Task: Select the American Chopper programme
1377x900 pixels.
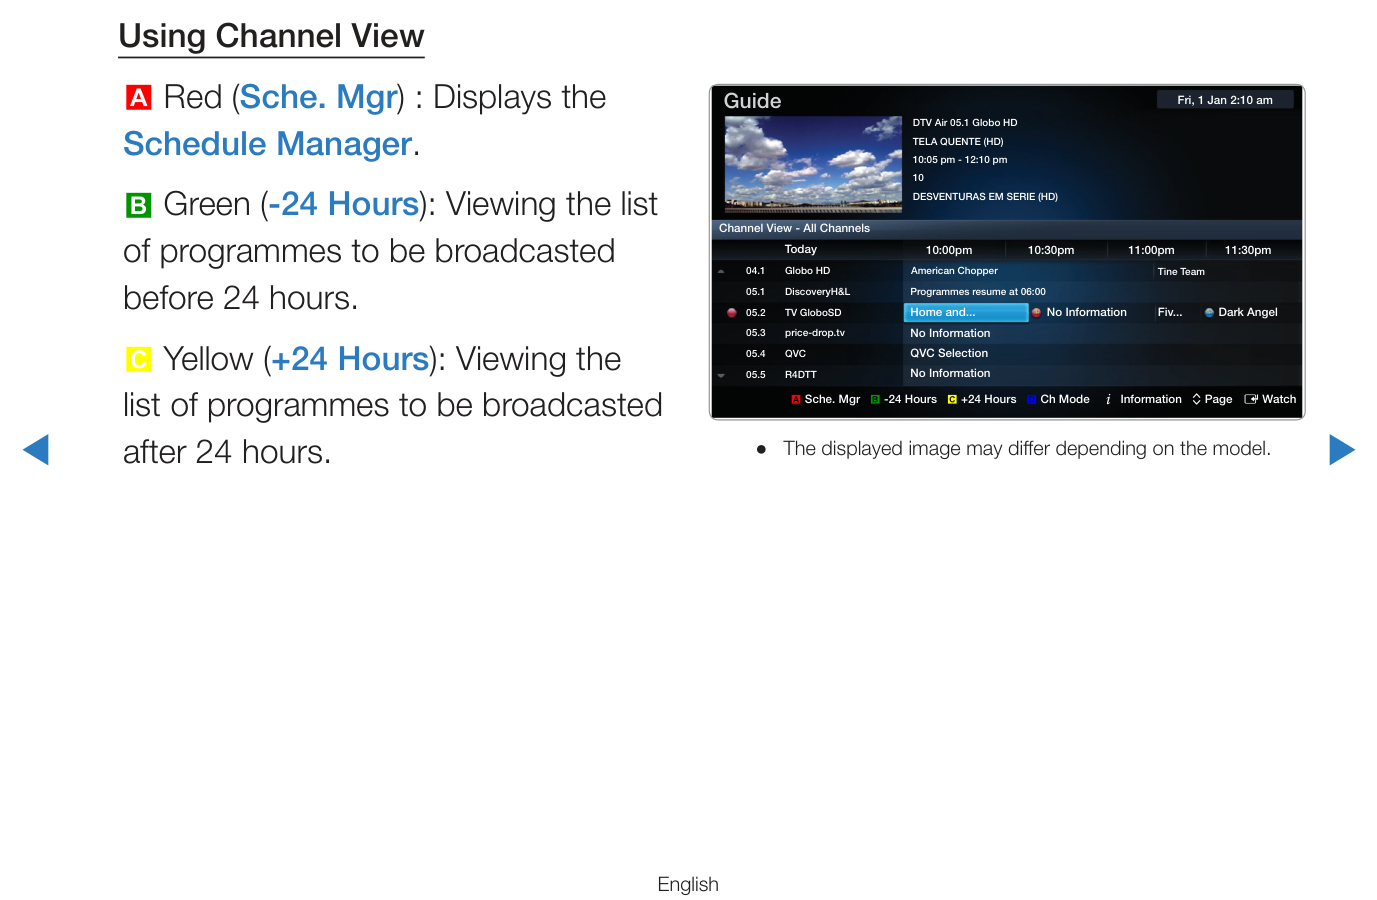Action: (954, 271)
